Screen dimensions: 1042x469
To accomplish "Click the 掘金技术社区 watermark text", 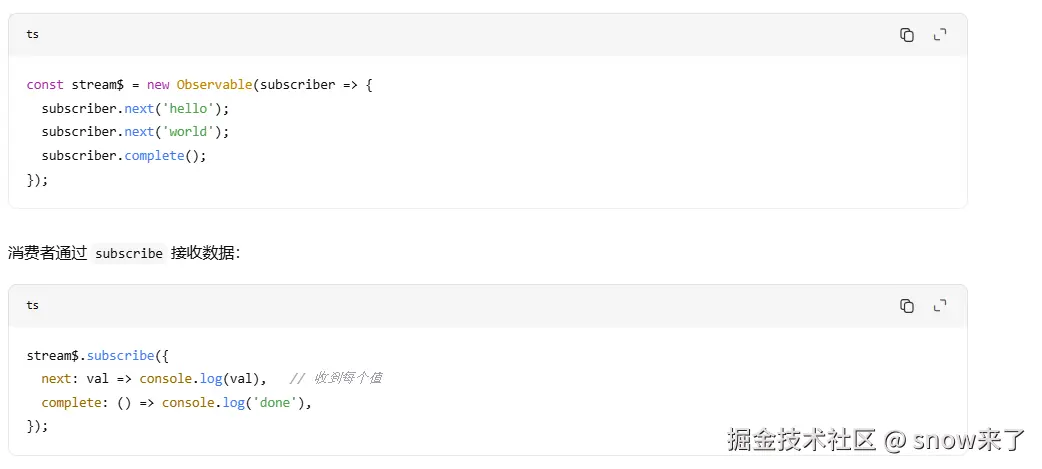I will (801, 440).
